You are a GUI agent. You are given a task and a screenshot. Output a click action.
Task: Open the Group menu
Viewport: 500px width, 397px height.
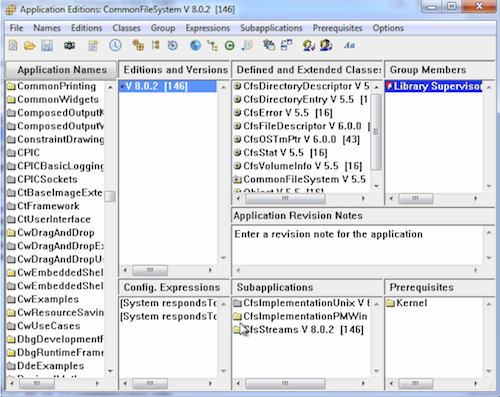[x=163, y=28]
